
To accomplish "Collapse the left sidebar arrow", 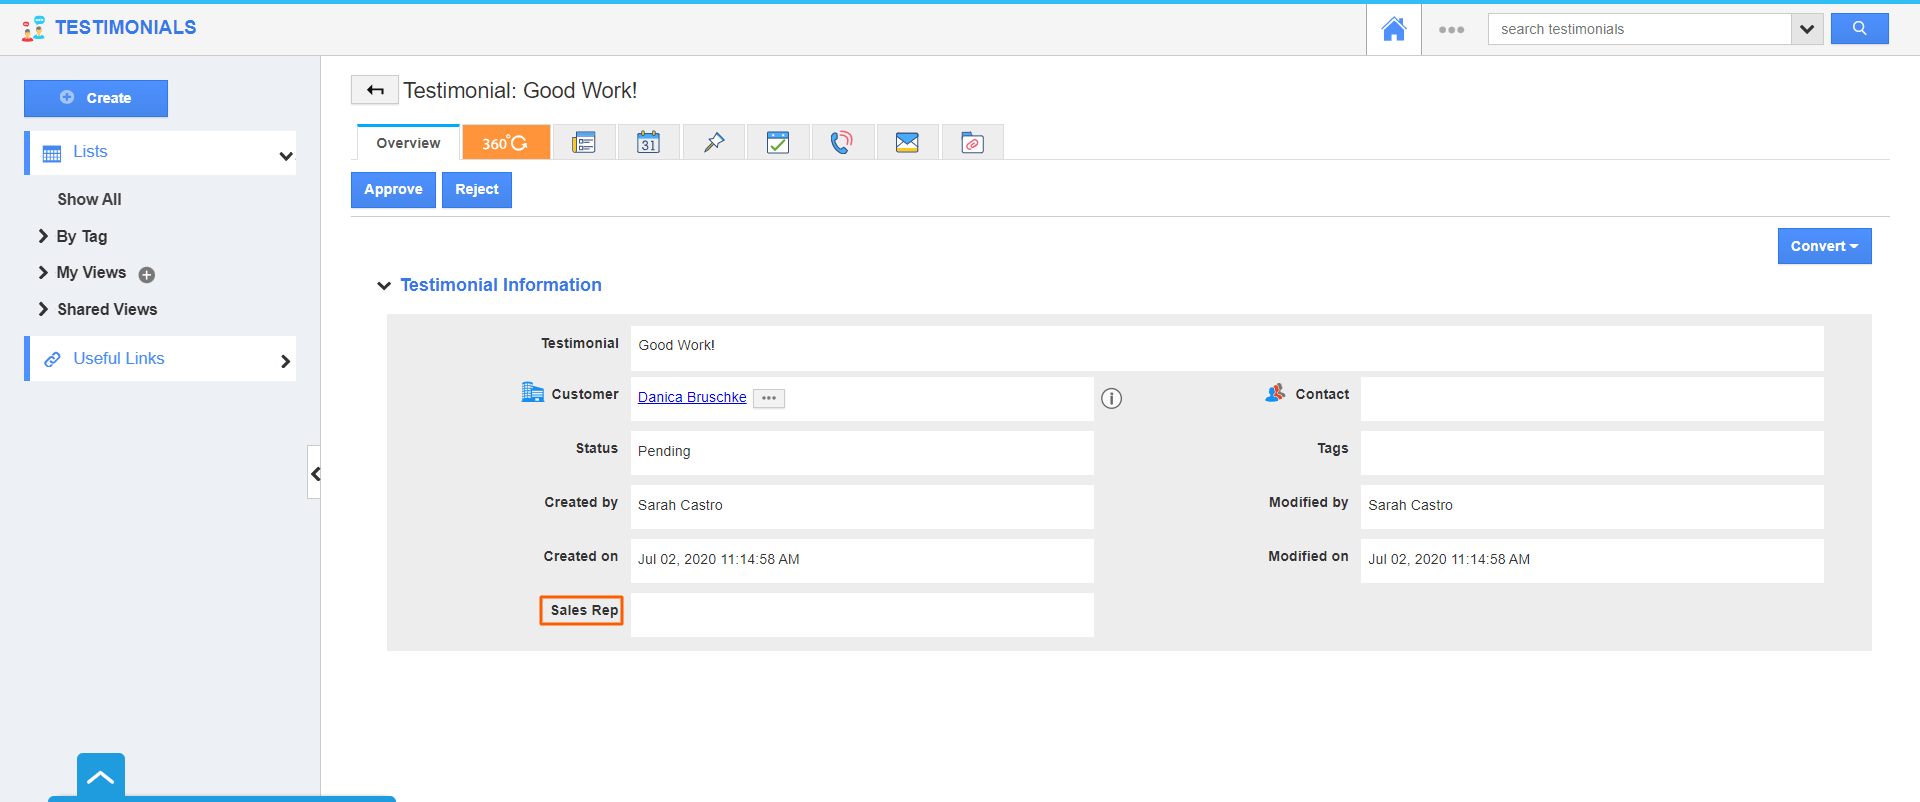I will pos(314,473).
